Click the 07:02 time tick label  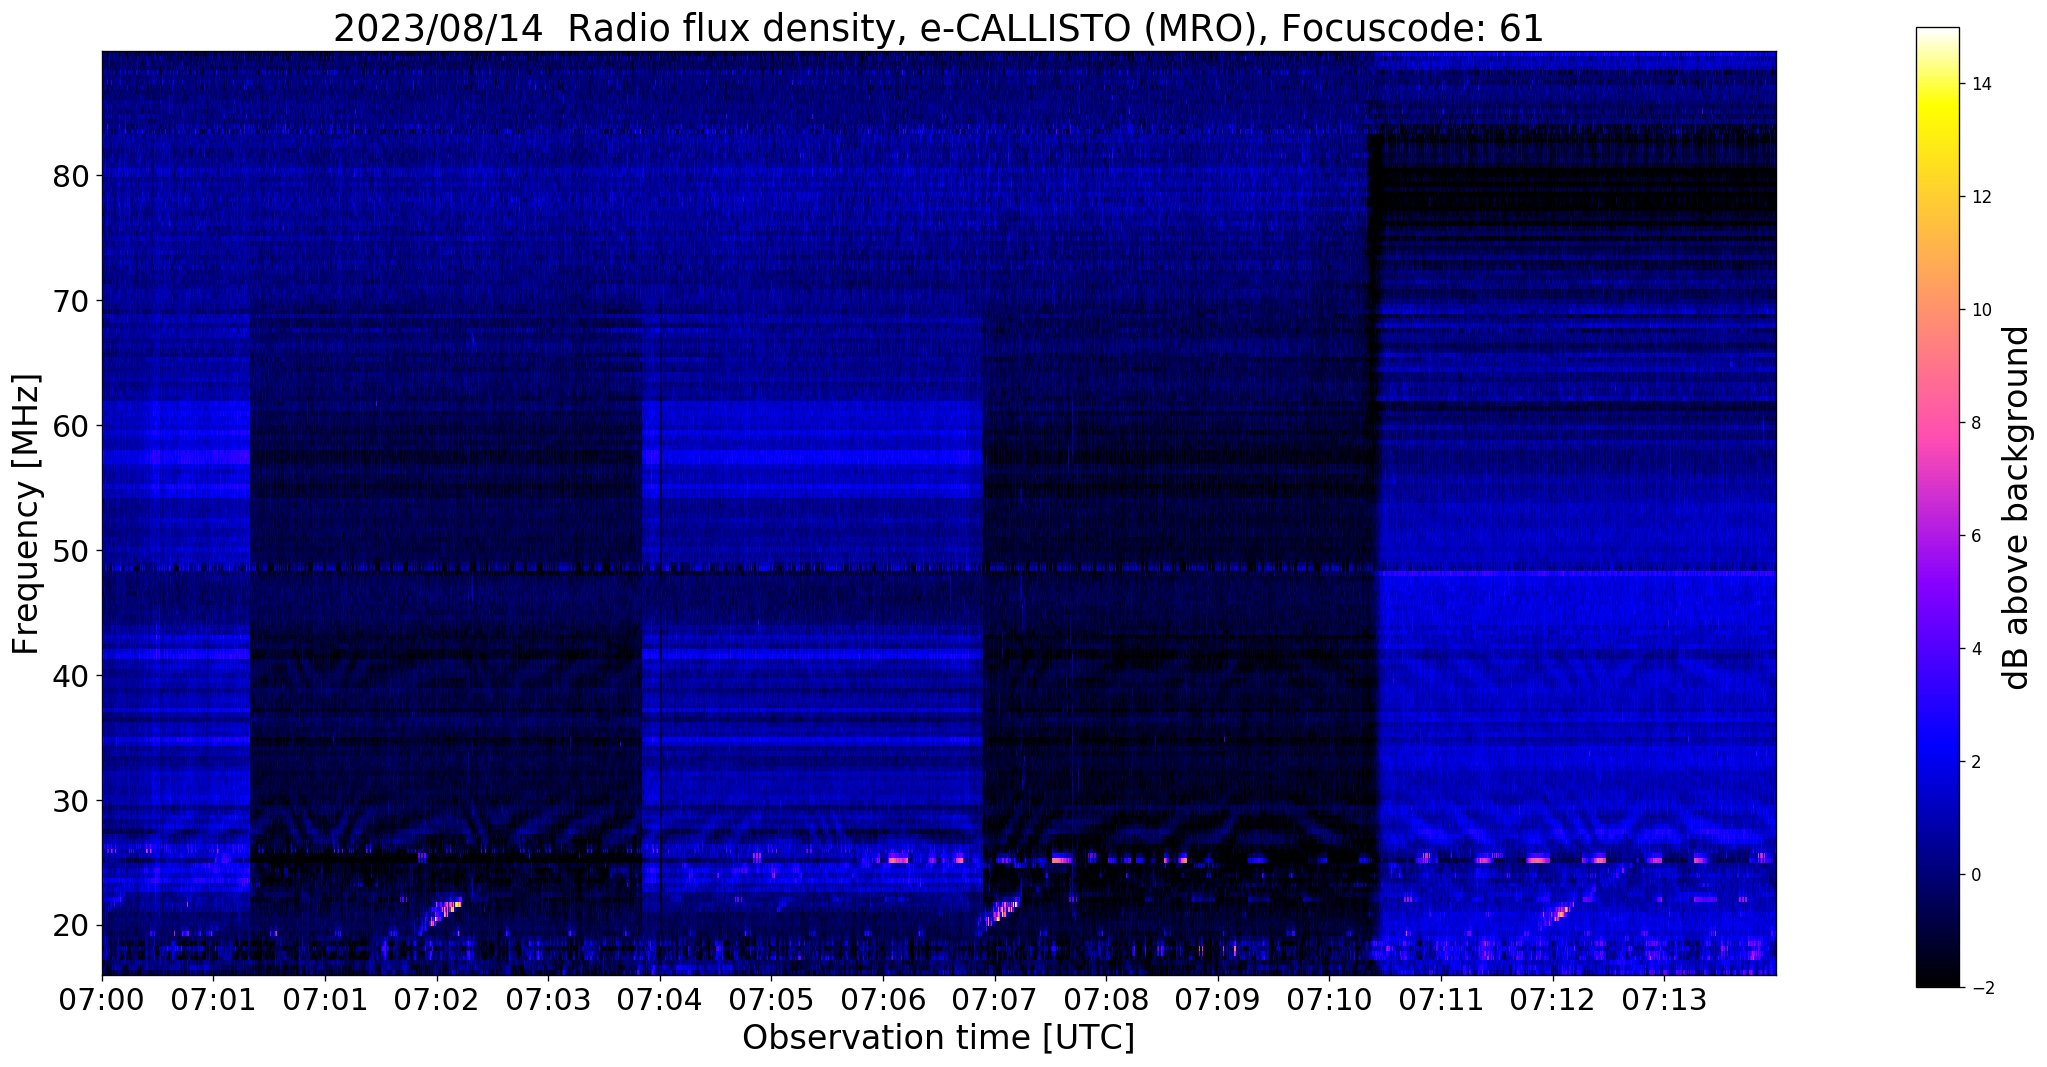437,1000
